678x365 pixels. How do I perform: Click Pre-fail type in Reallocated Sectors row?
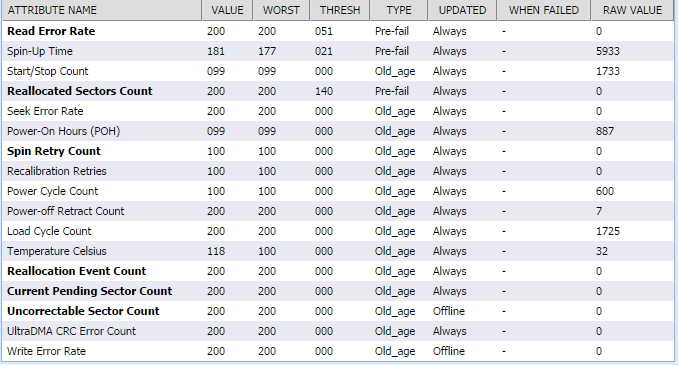[x=392, y=91]
